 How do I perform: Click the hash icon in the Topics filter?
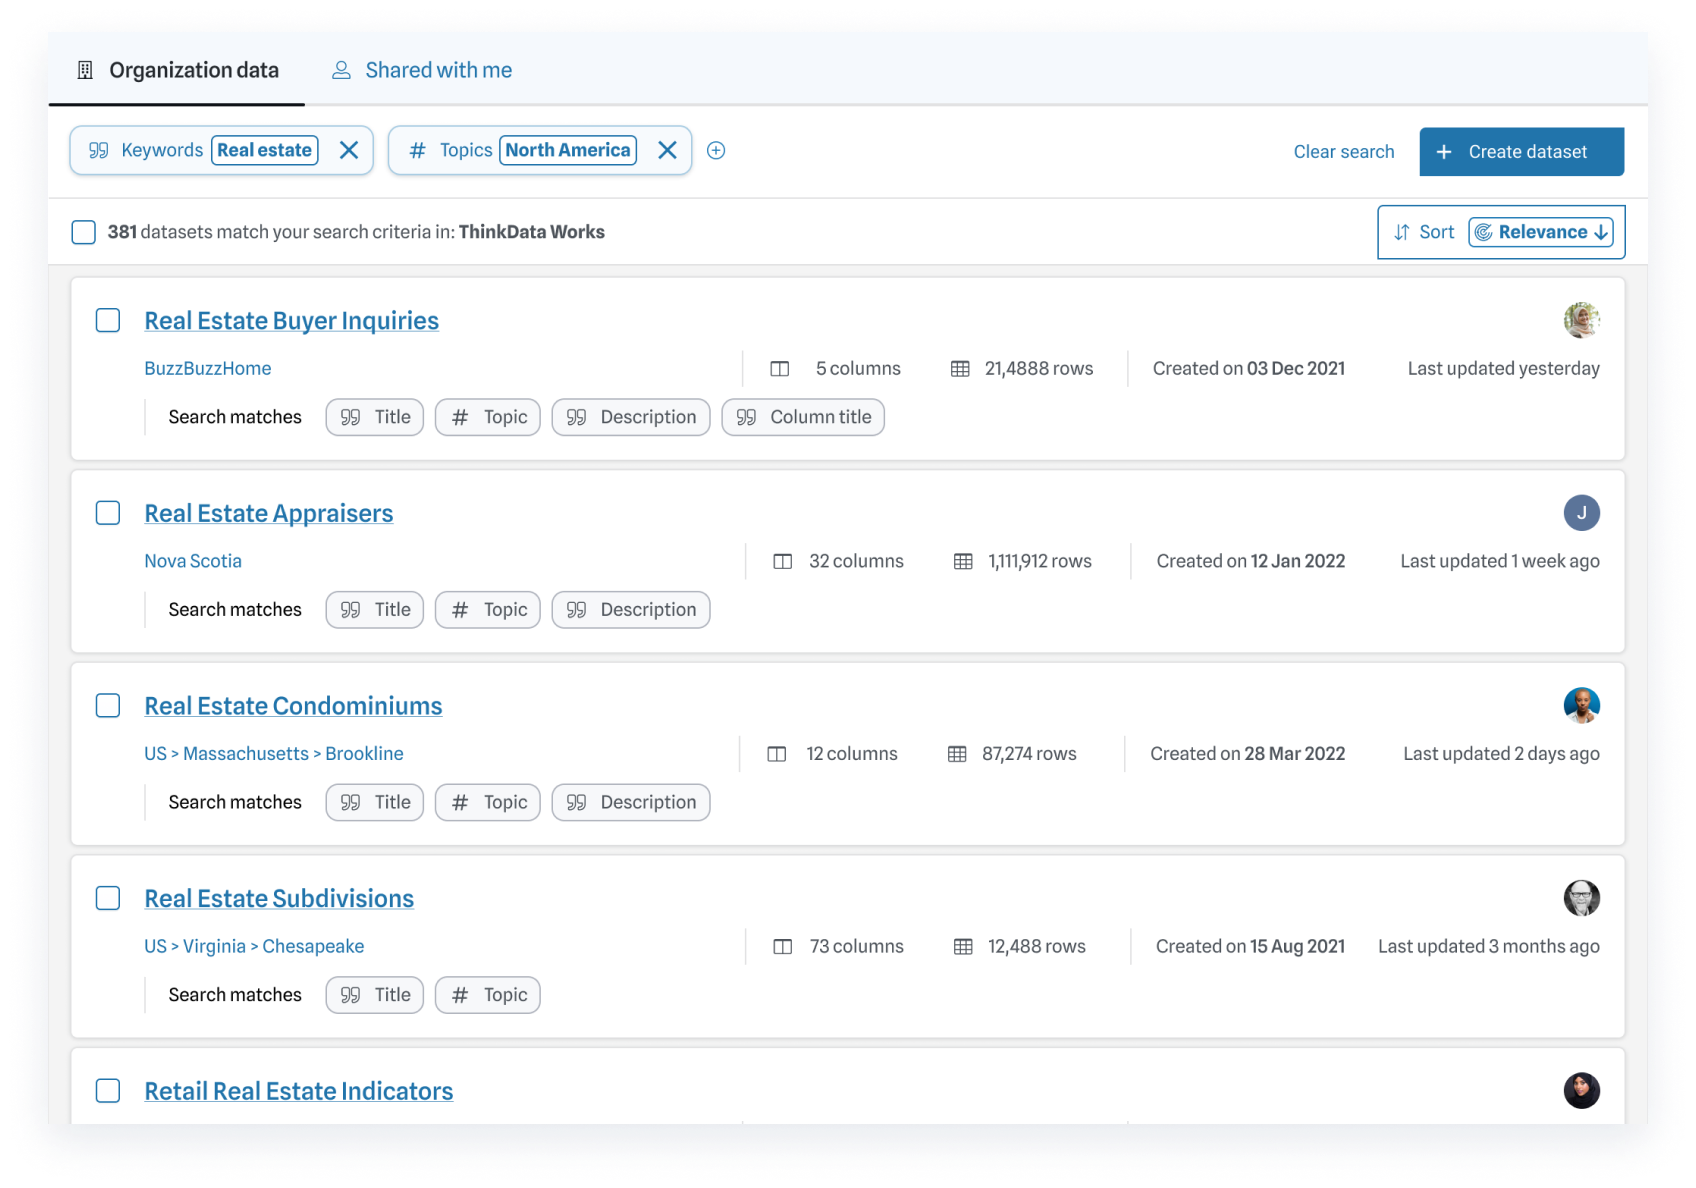(416, 150)
